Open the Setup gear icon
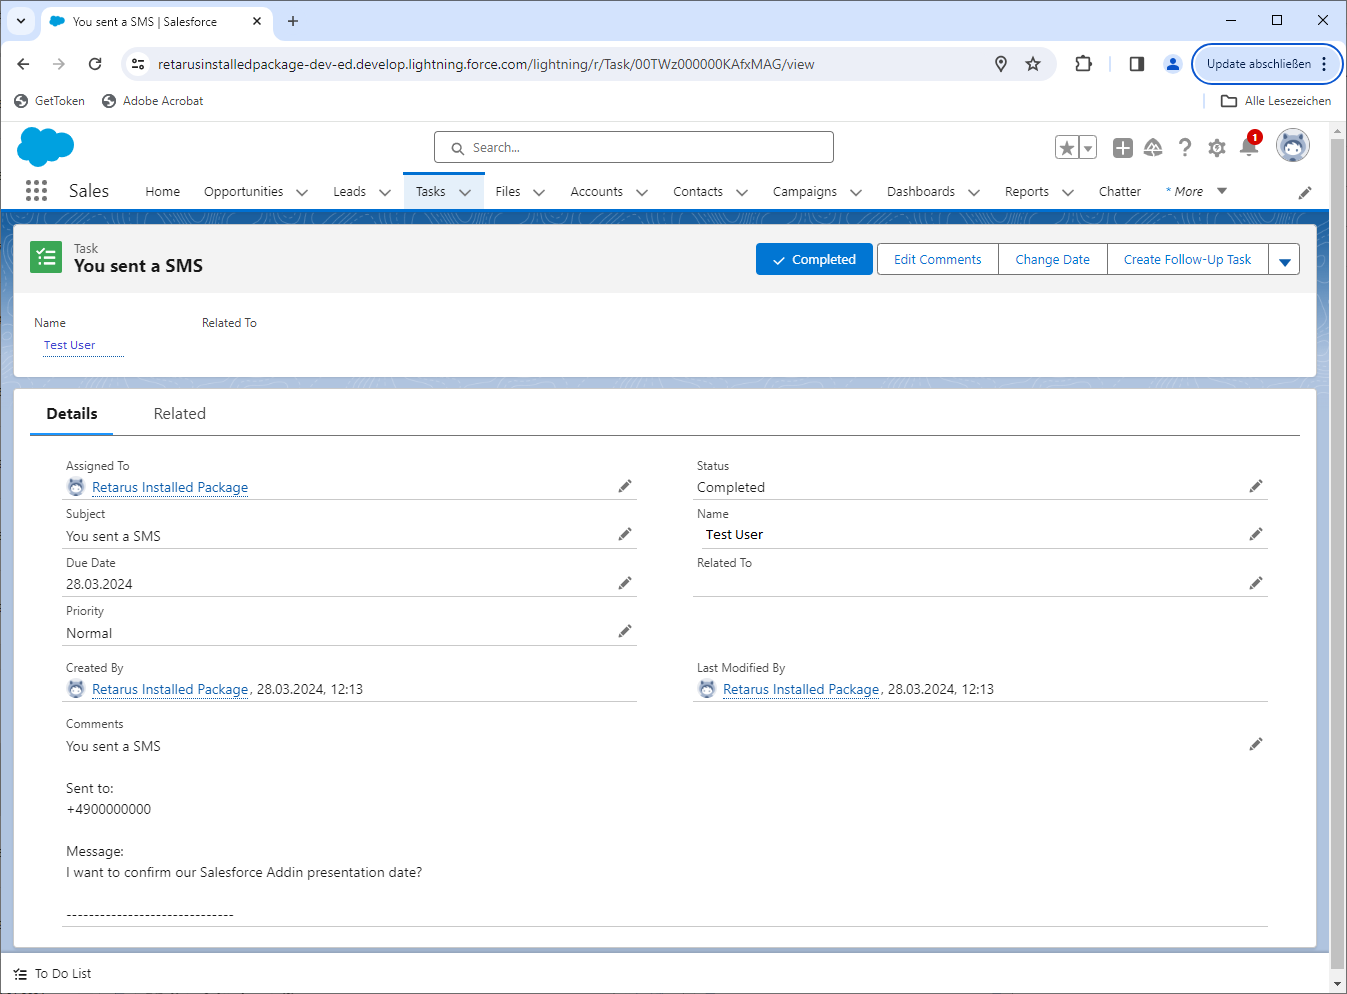Viewport: 1347px width, 994px height. [1216, 148]
